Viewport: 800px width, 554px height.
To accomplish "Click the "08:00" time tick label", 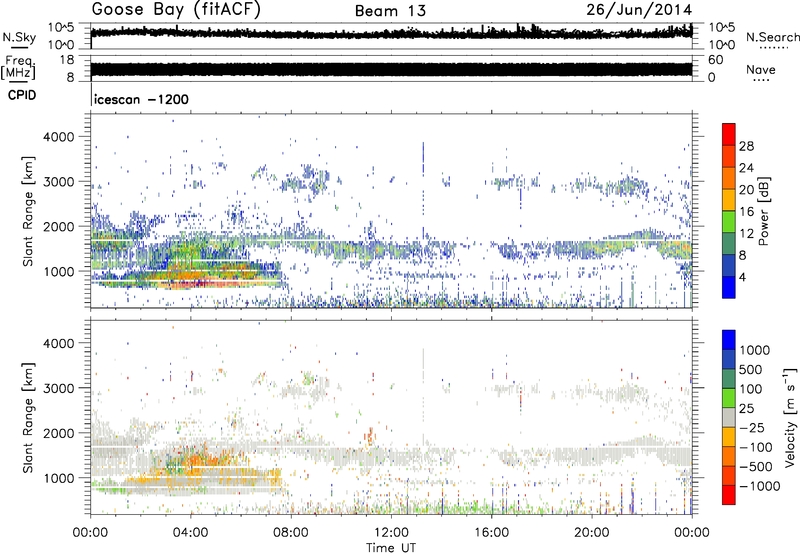I will (x=290, y=533).
